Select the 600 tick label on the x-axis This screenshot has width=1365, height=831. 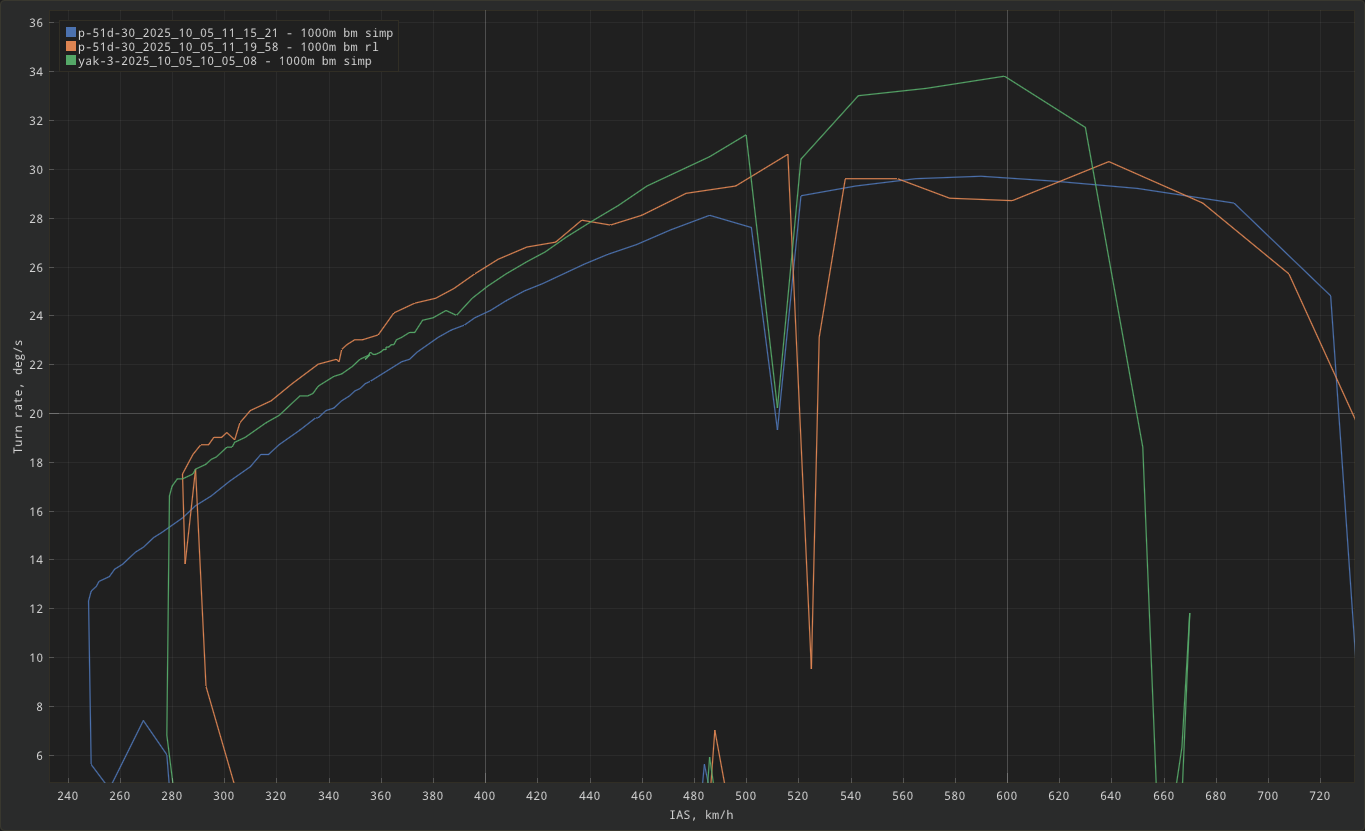(1007, 796)
